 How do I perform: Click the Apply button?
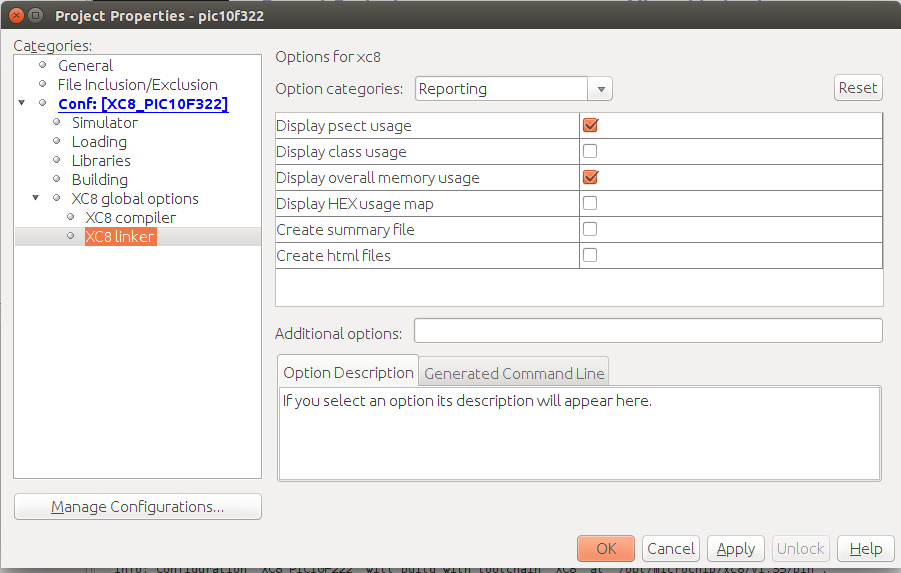(x=735, y=548)
